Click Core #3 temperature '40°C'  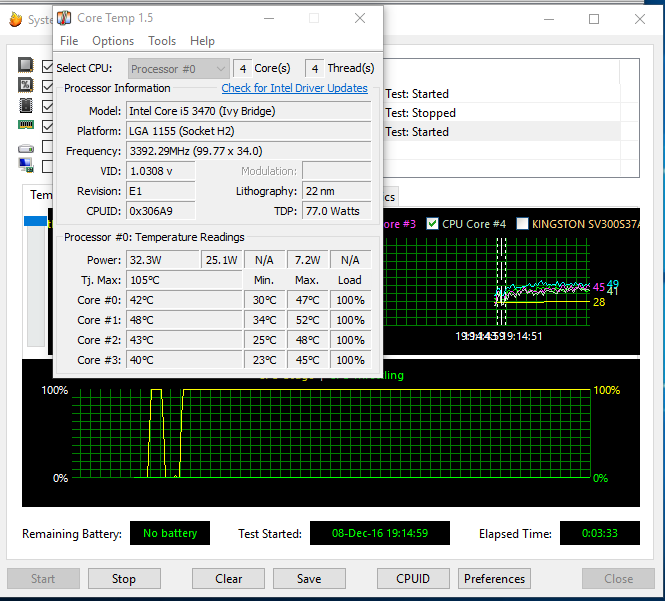click(184, 360)
